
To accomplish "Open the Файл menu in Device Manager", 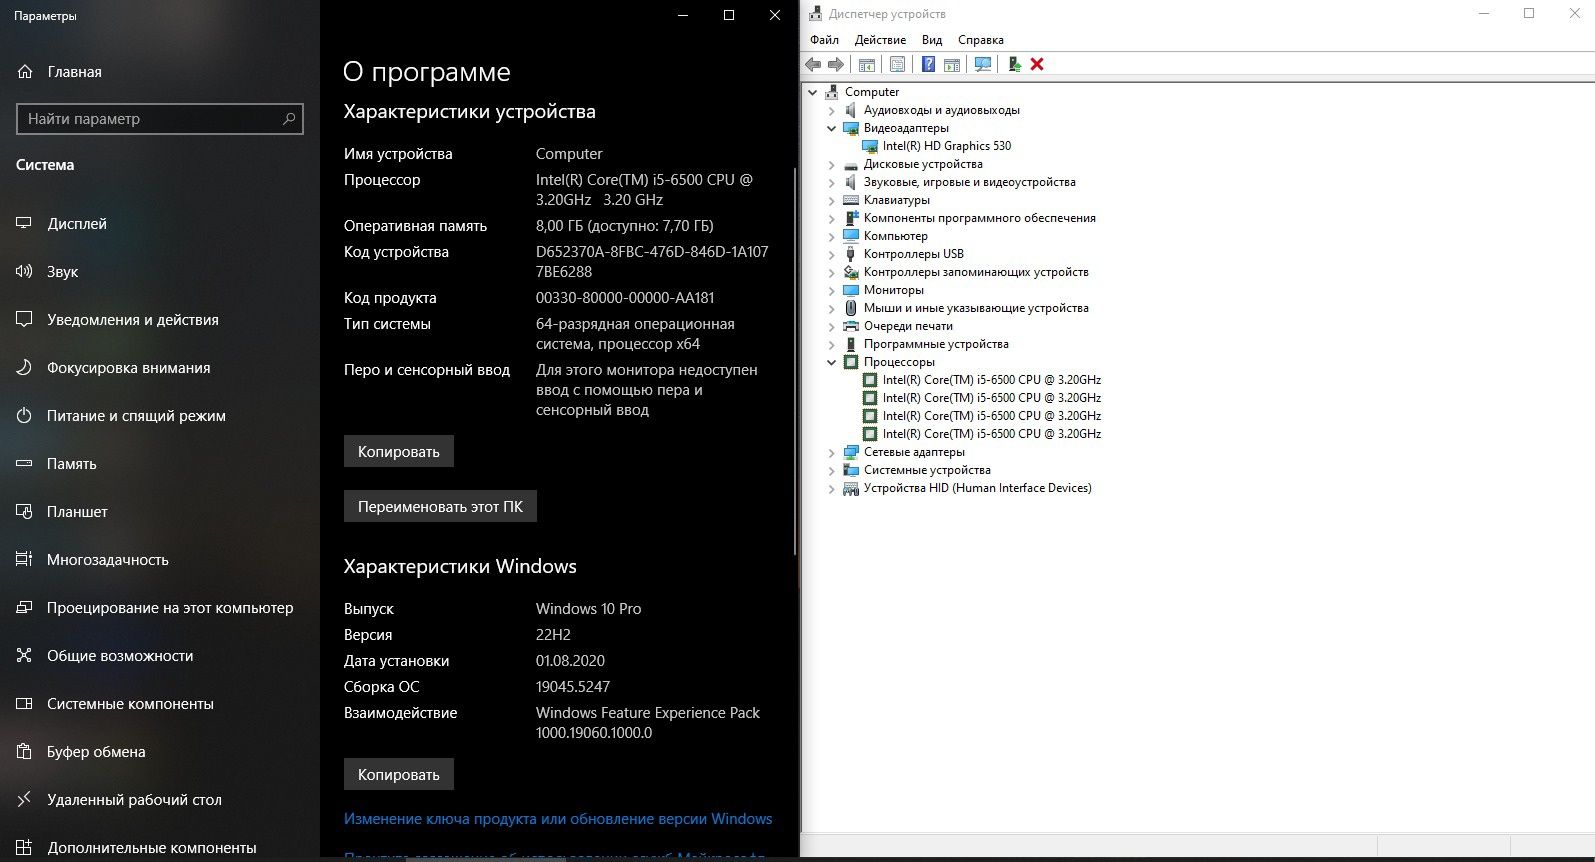I will 824,40.
